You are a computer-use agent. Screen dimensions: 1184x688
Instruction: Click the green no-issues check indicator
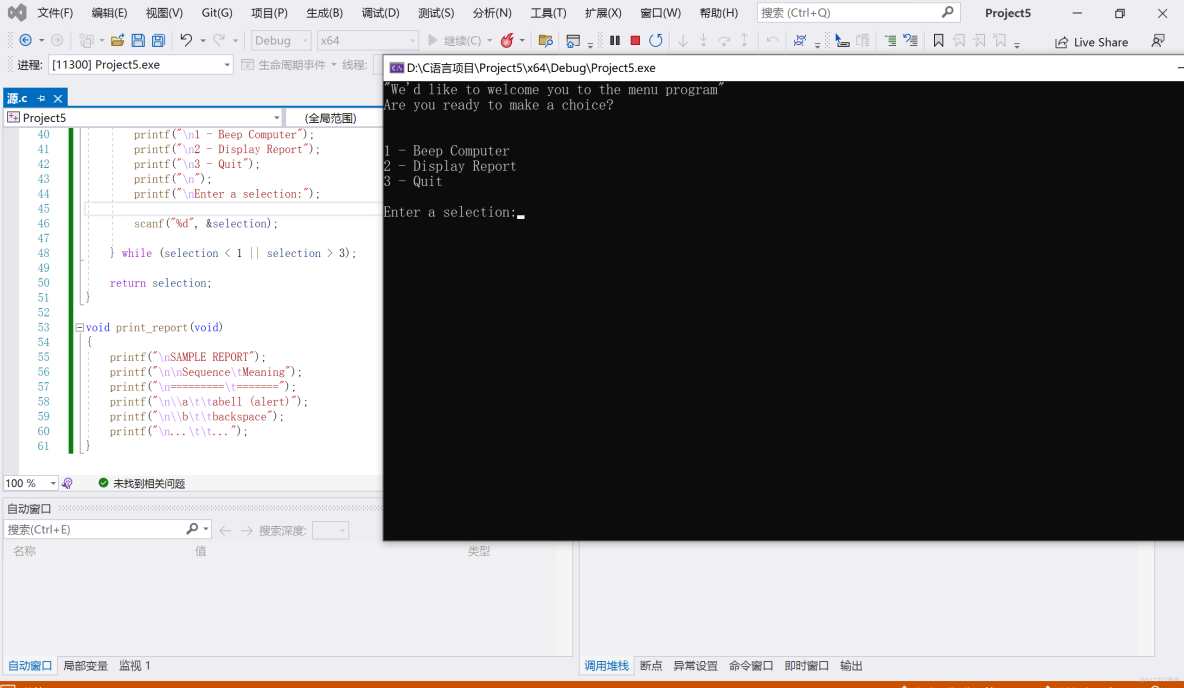[x=103, y=483]
